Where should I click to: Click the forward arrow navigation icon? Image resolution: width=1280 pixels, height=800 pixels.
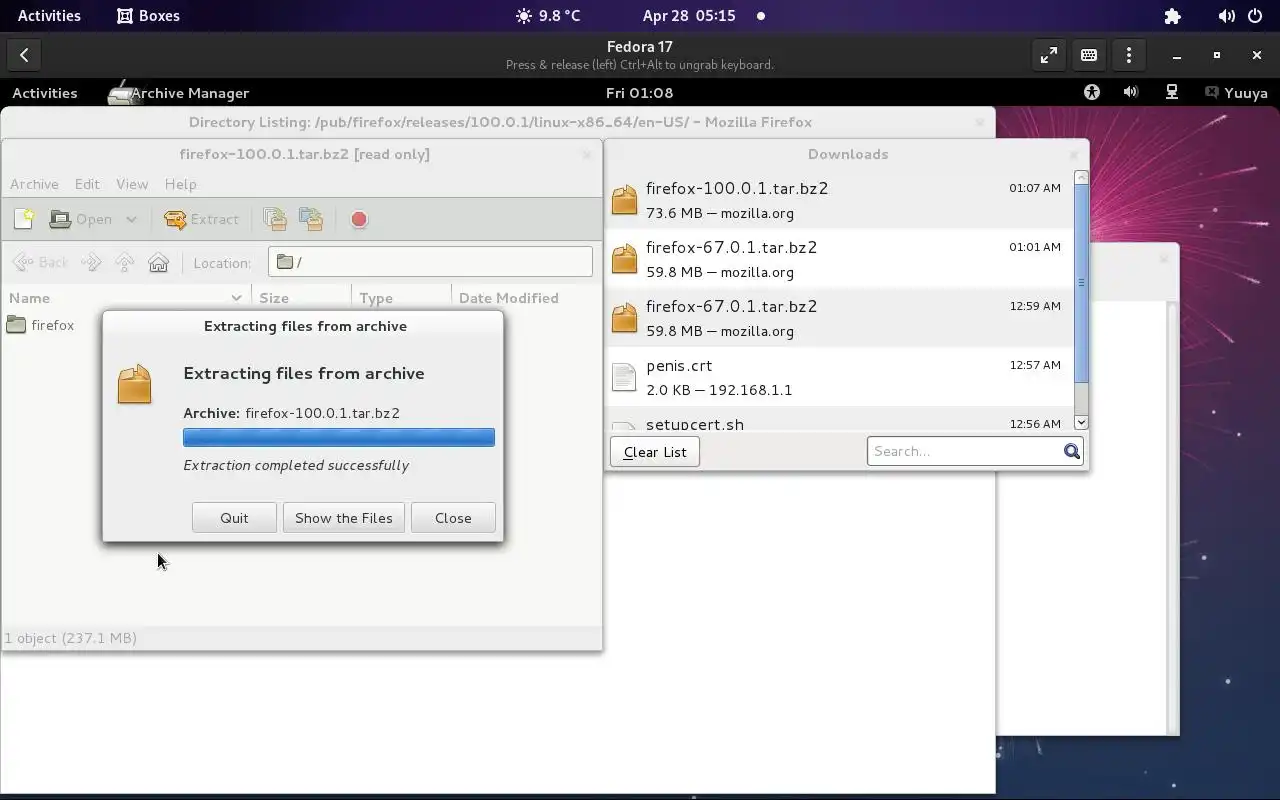91,262
